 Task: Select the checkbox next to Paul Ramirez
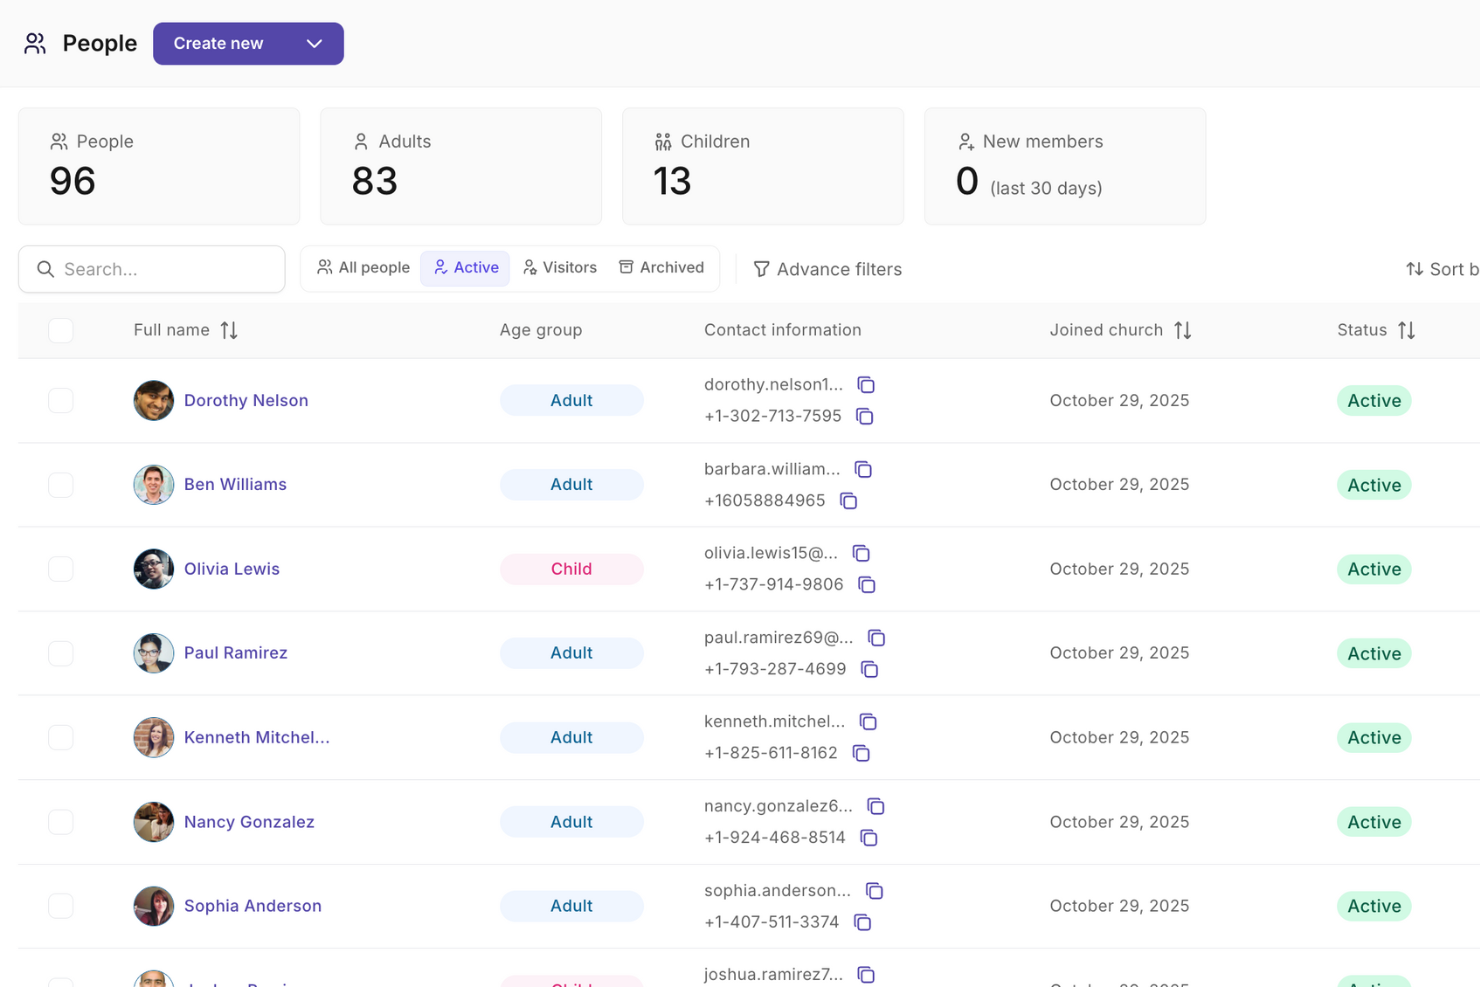(61, 653)
